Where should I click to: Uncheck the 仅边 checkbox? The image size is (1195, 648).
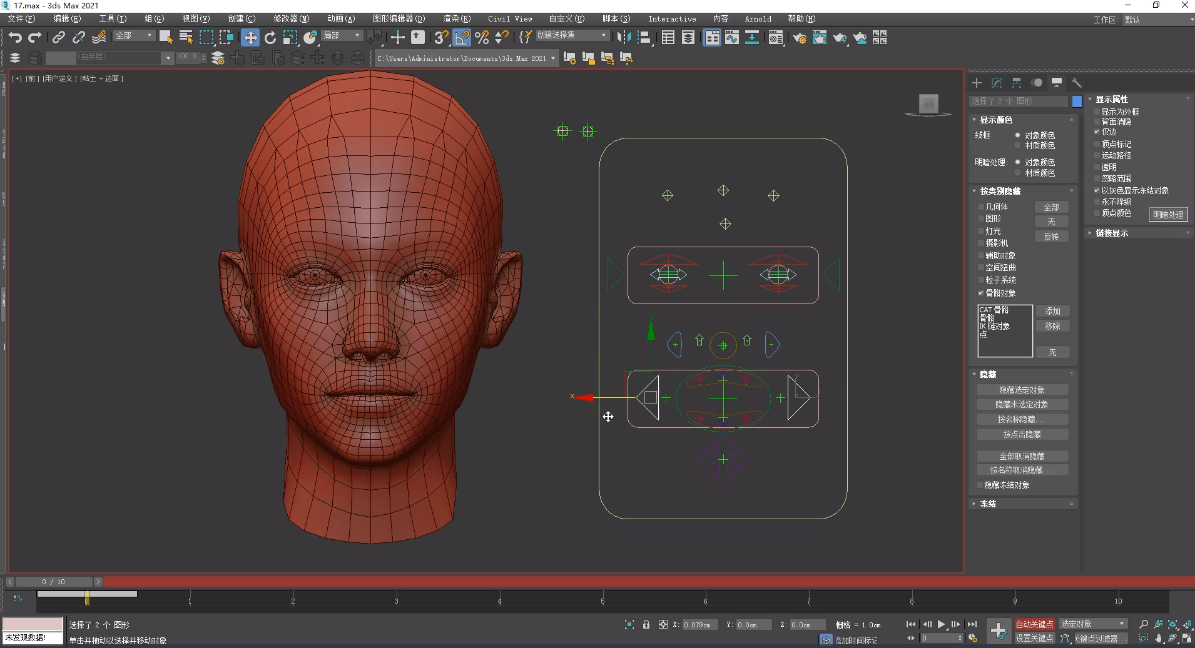click(x=1097, y=132)
